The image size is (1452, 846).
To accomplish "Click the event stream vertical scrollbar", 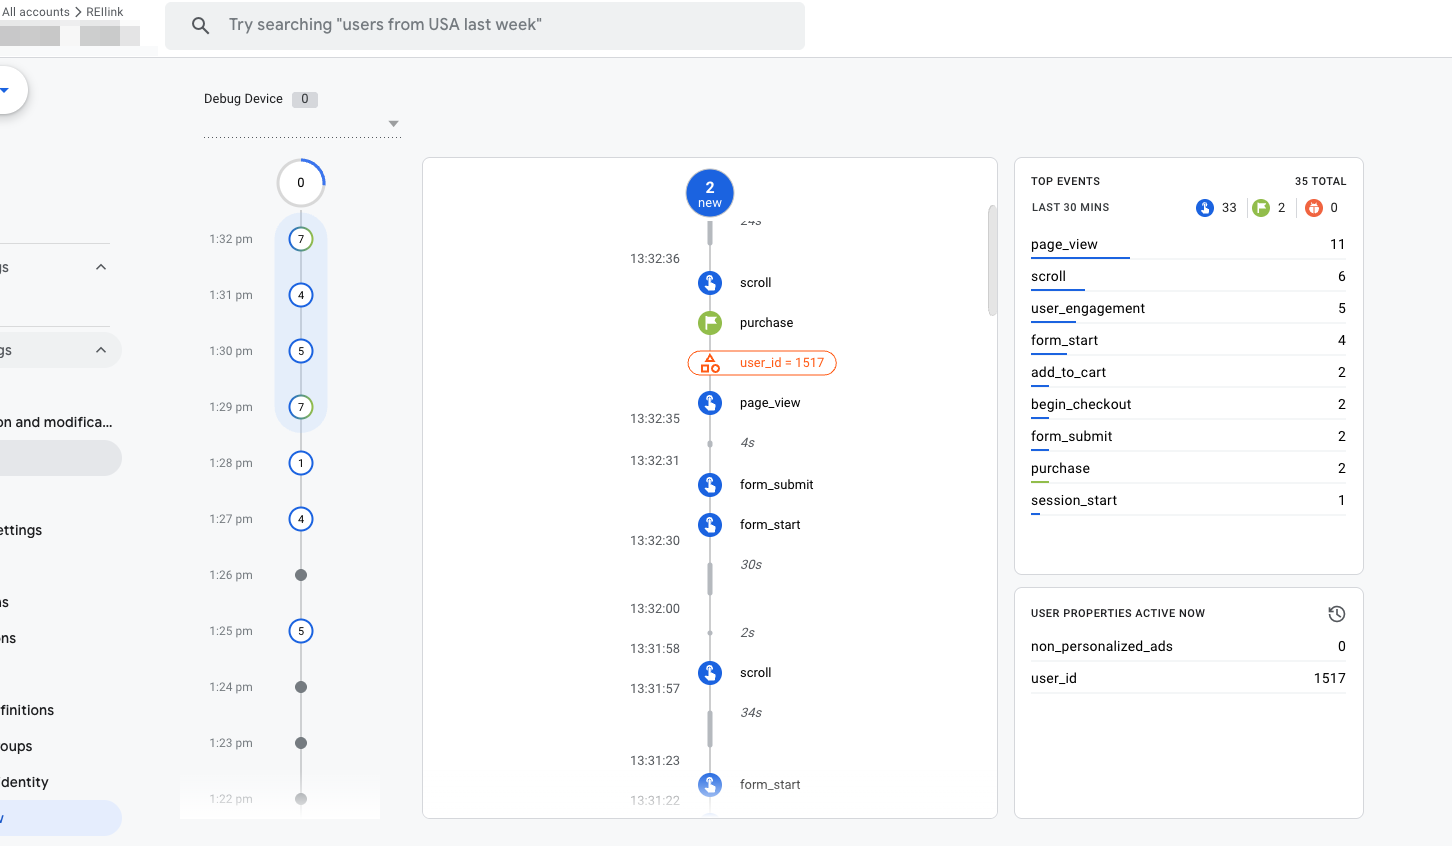I will pyautogui.click(x=992, y=260).
